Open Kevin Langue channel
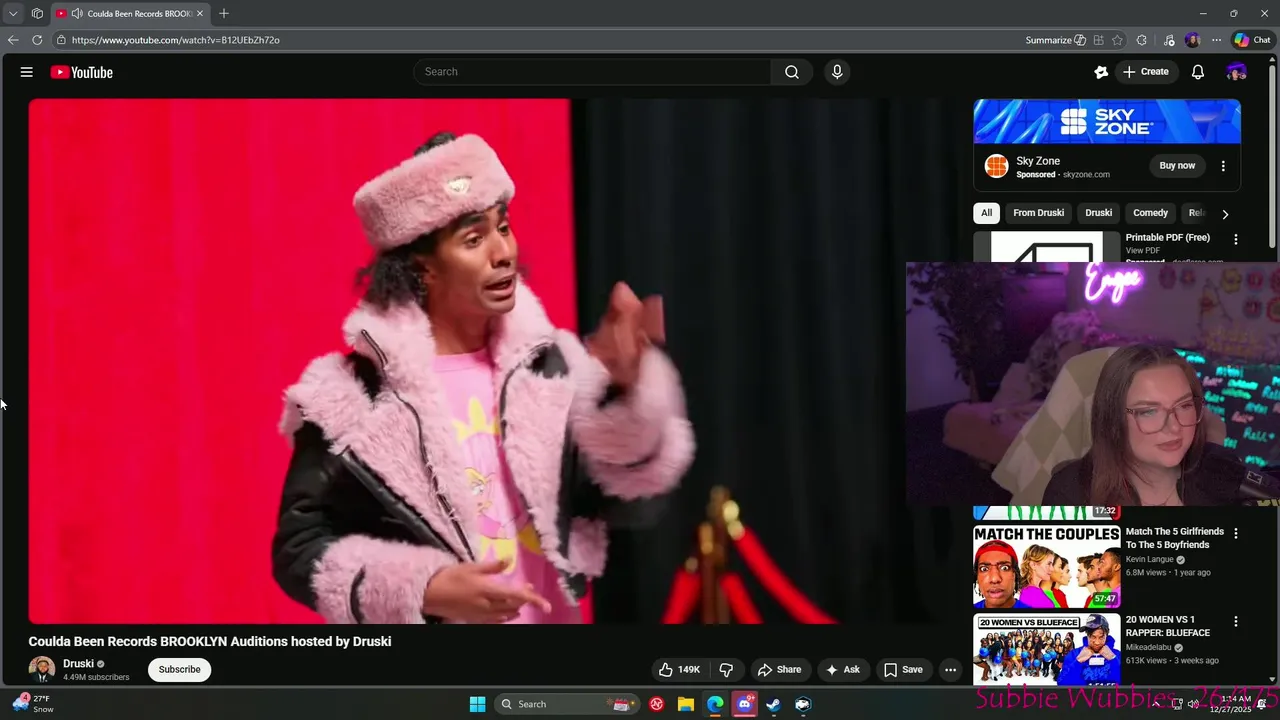The image size is (1280, 720). (x=1150, y=560)
